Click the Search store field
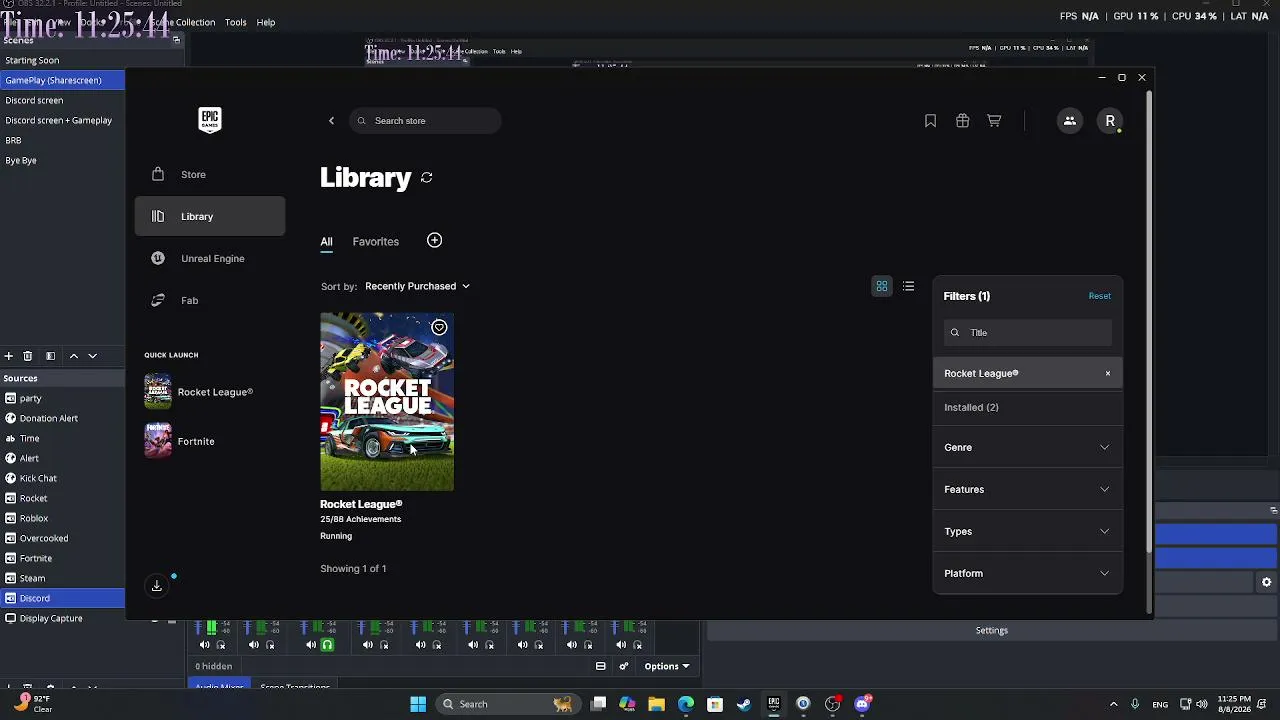Screen dimensions: 1280x720 (426, 121)
